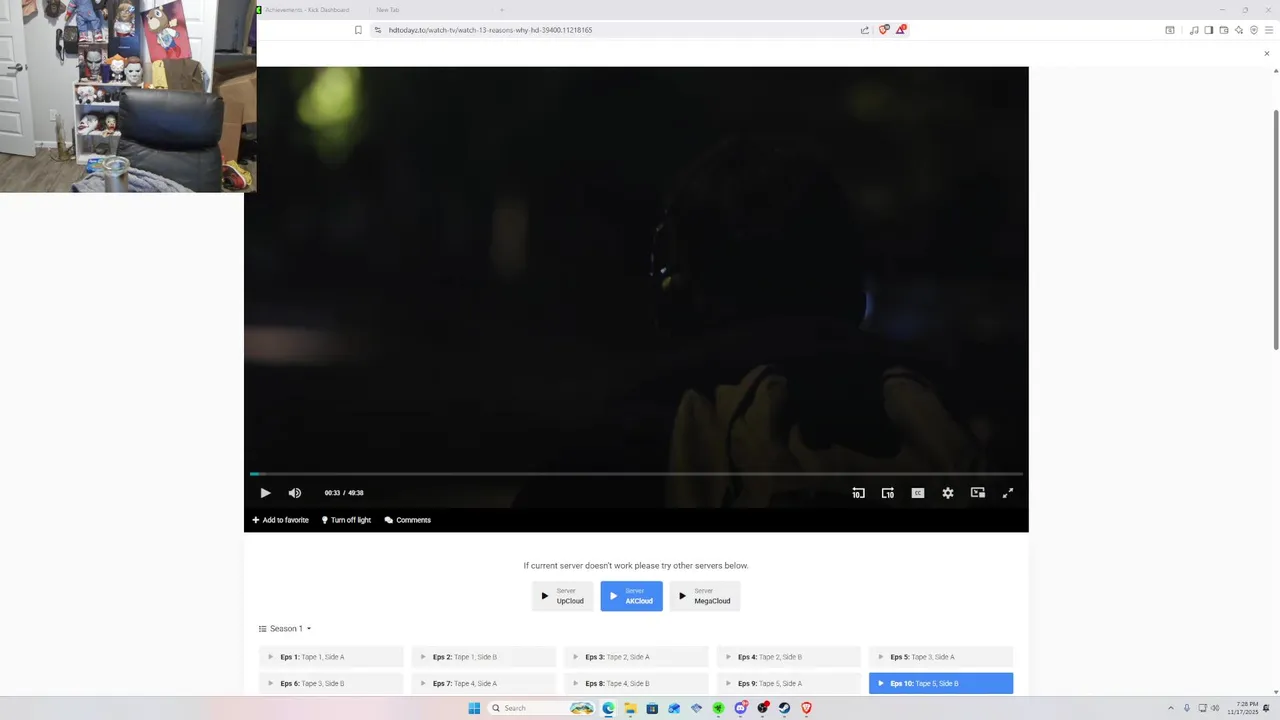The height and width of the screenshot is (720, 1280).
Task: Play the video
Action: coord(265,493)
